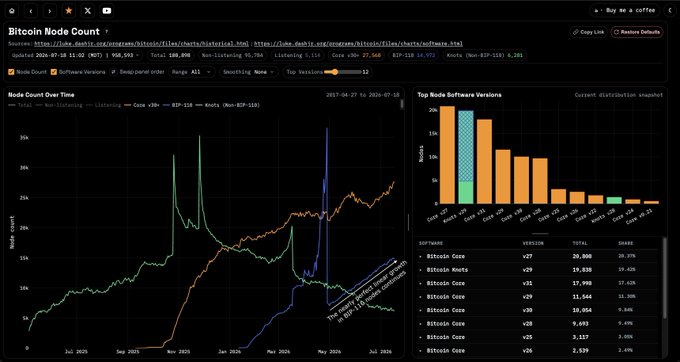Image resolution: width=680 pixels, height=362 pixels.
Task: Click the Listening 5,114 stat pill
Action: (x=298, y=55)
